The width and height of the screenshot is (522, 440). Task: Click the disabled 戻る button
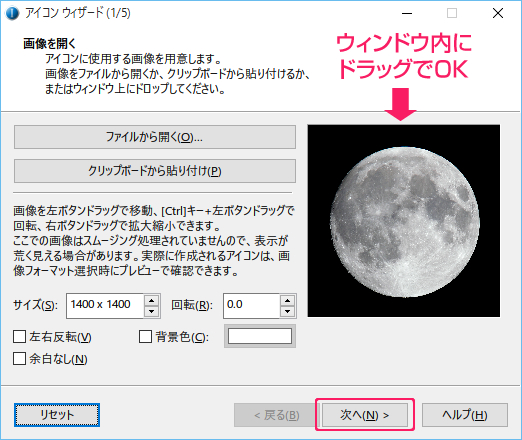pos(277,415)
